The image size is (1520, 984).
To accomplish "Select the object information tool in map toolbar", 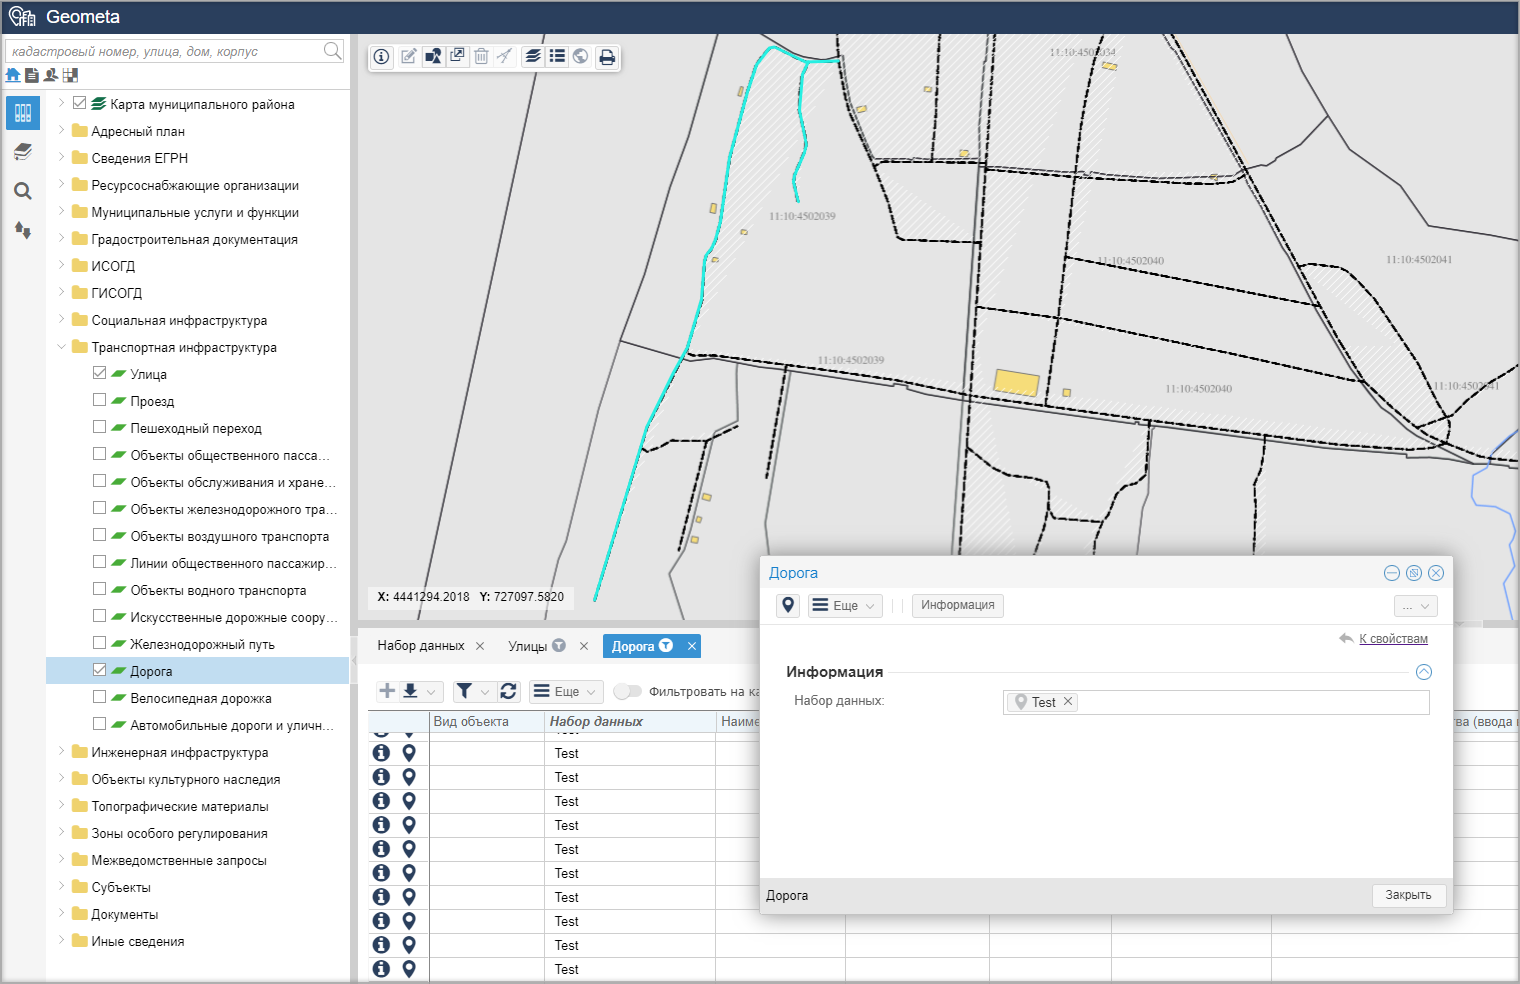I will (382, 57).
